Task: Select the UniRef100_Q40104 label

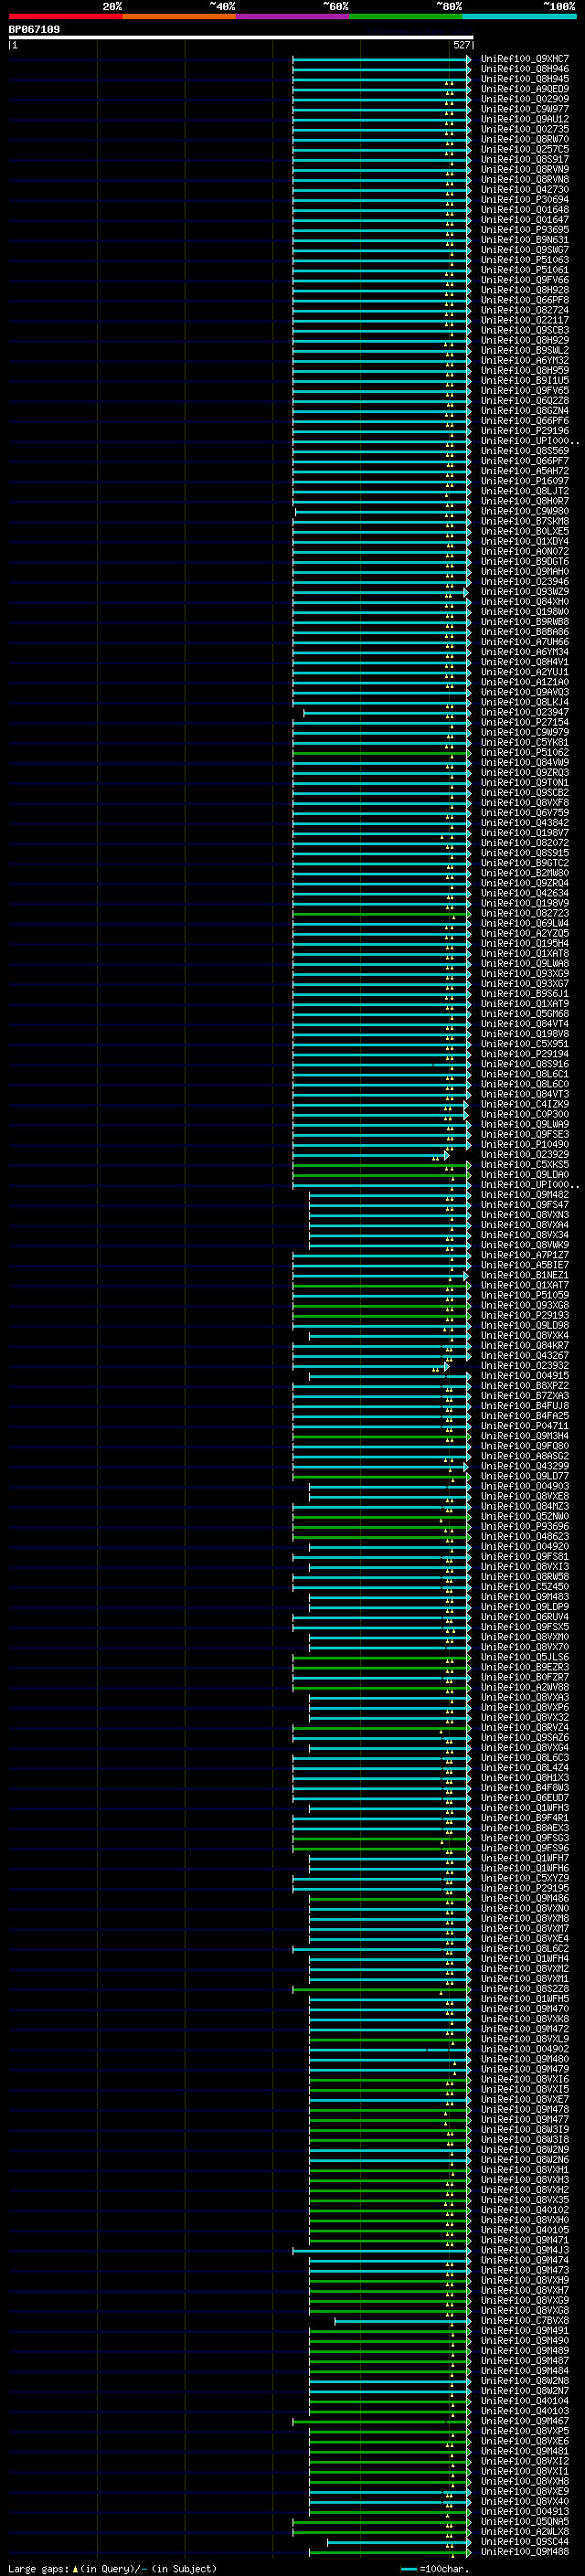Action: tap(525, 2400)
